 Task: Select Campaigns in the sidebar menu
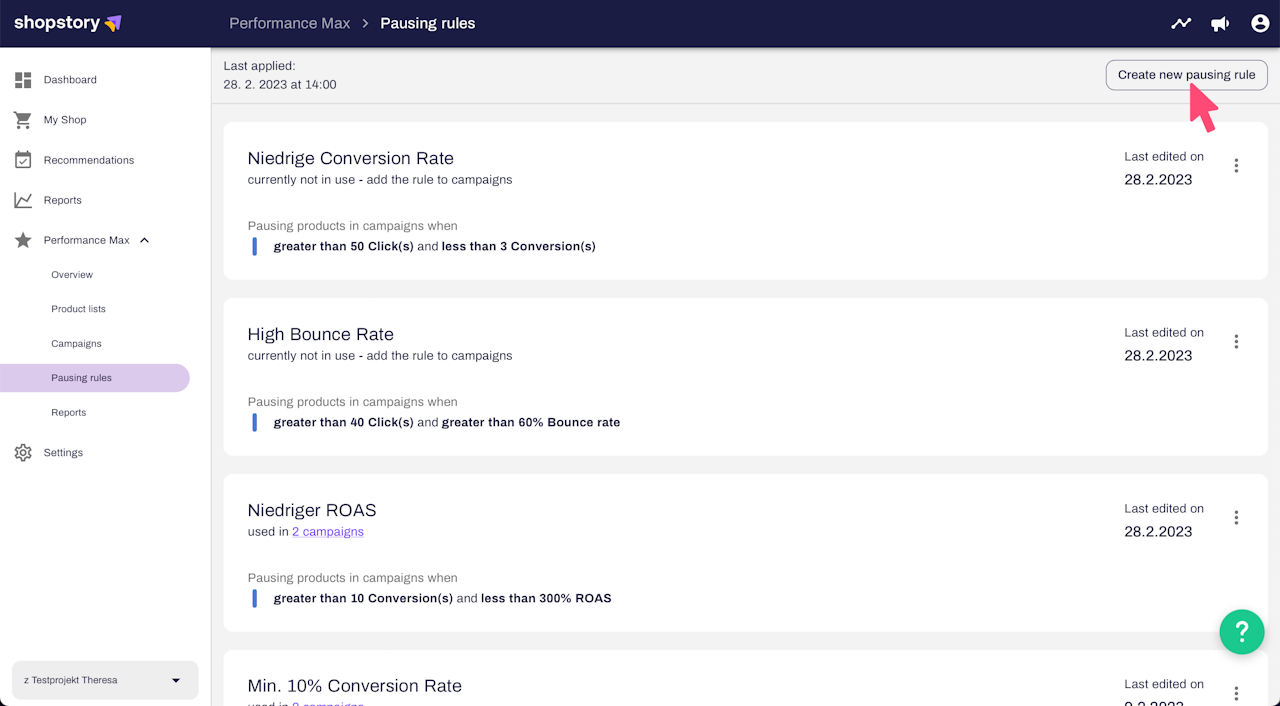click(x=76, y=344)
